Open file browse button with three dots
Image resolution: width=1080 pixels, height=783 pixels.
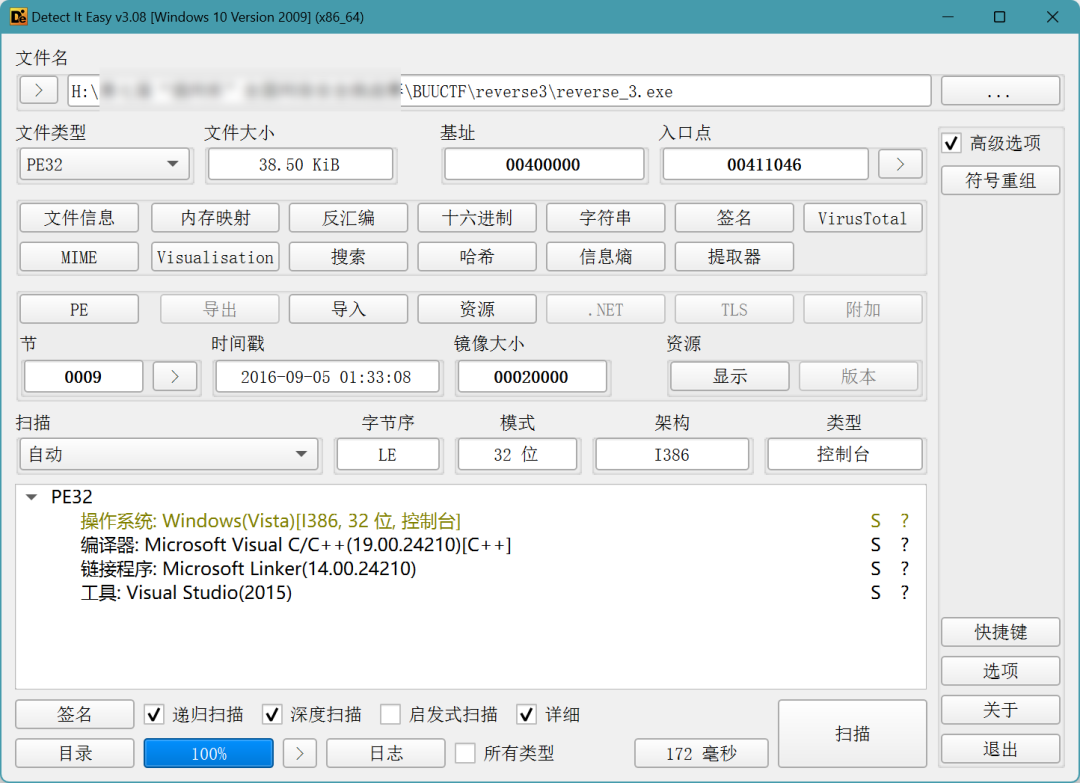(x=999, y=90)
